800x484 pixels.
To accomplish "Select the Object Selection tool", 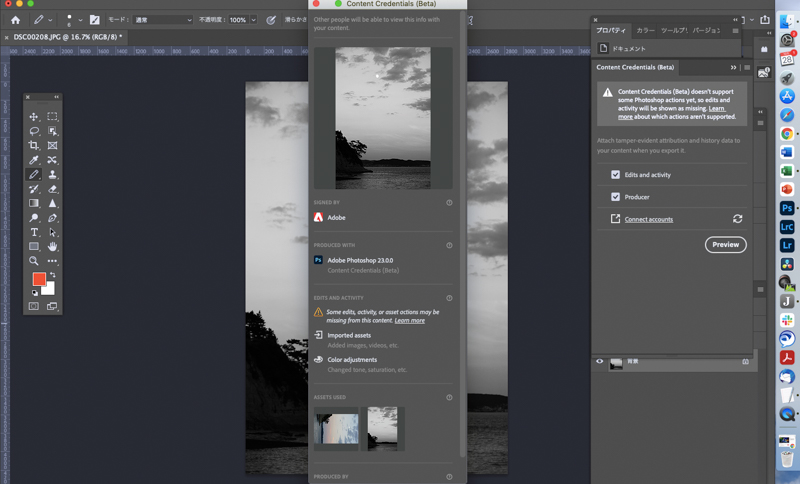I will [x=52, y=131].
